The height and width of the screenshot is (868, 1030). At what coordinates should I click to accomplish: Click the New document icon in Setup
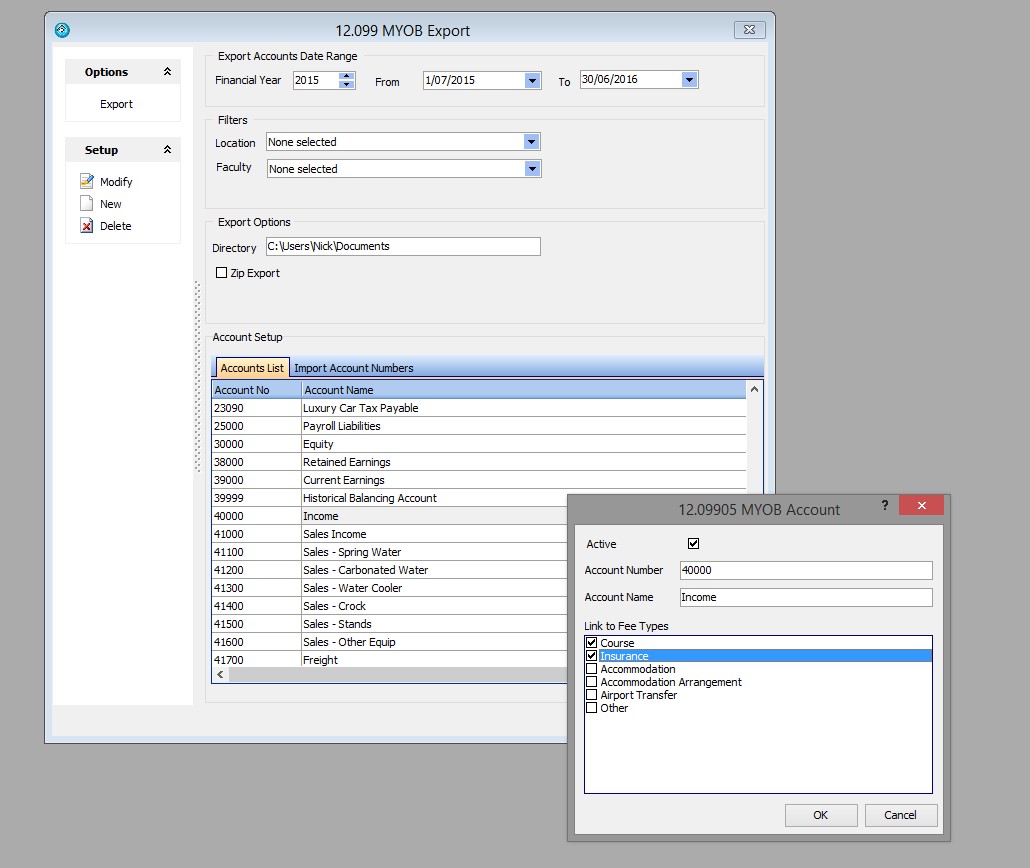(x=87, y=204)
